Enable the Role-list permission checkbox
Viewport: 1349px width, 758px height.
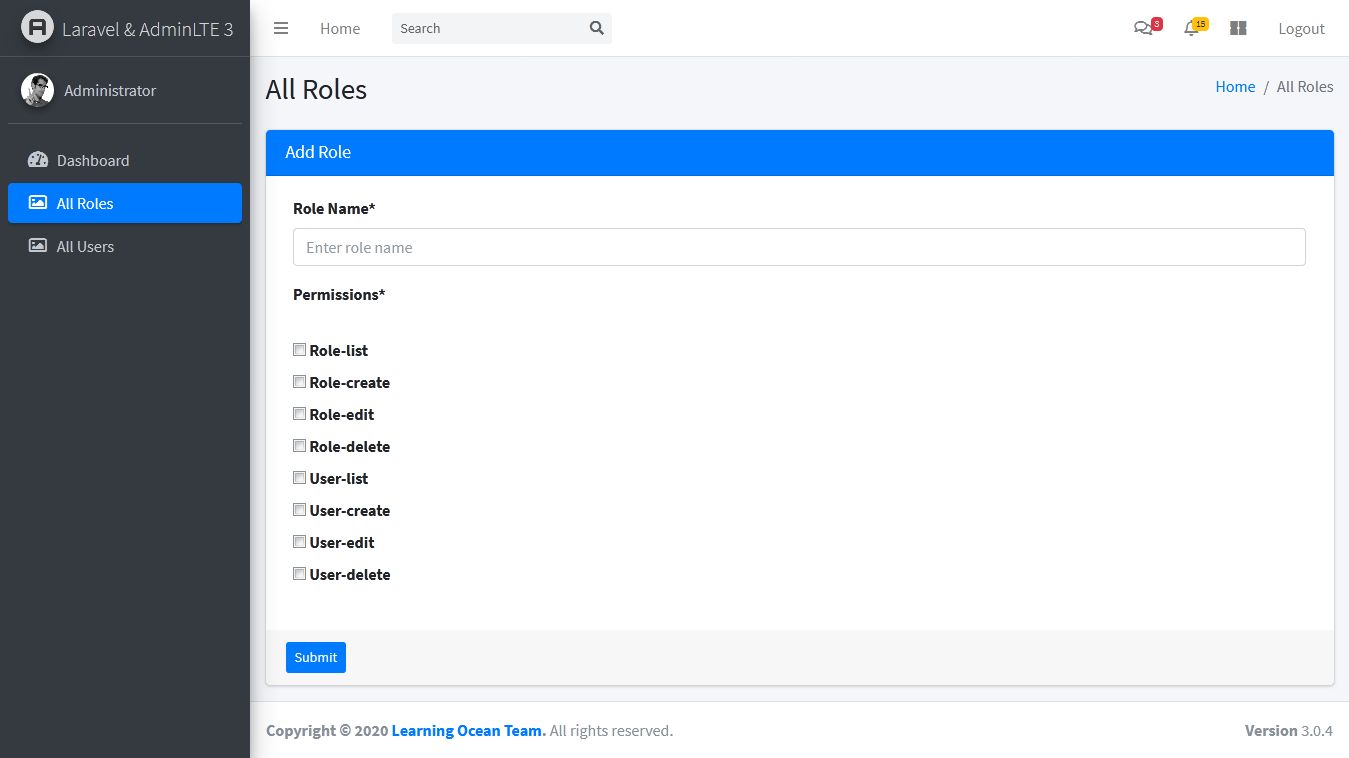point(299,350)
